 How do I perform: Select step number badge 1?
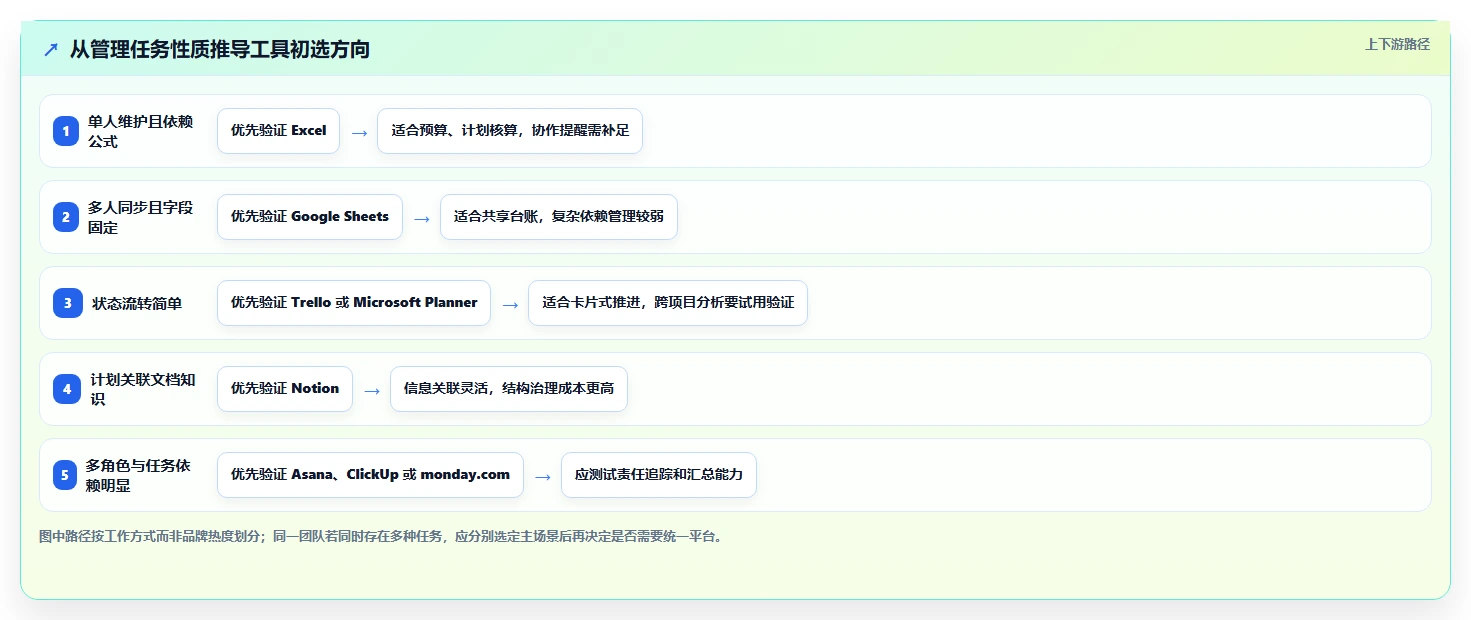pyautogui.click(x=67, y=131)
